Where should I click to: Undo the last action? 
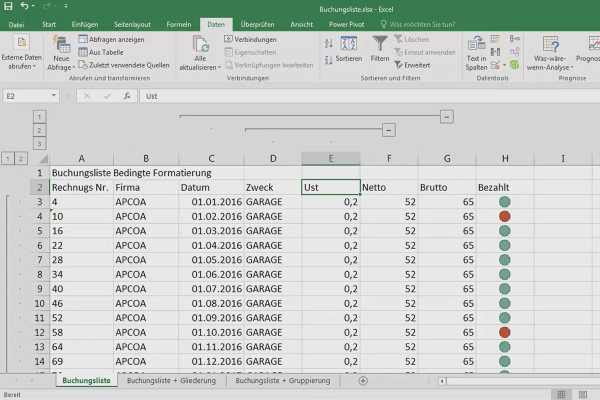[x=24, y=6]
